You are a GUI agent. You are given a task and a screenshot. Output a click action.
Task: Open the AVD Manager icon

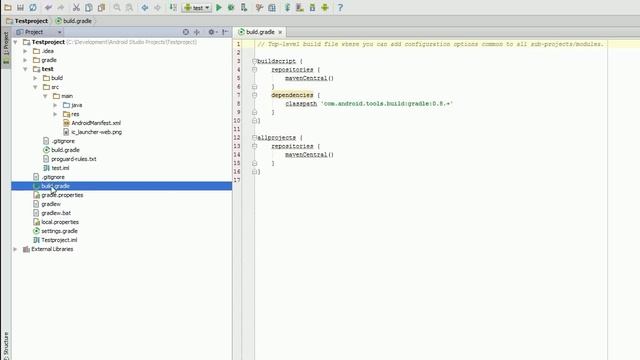pyautogui.click(x=300, y=7)
